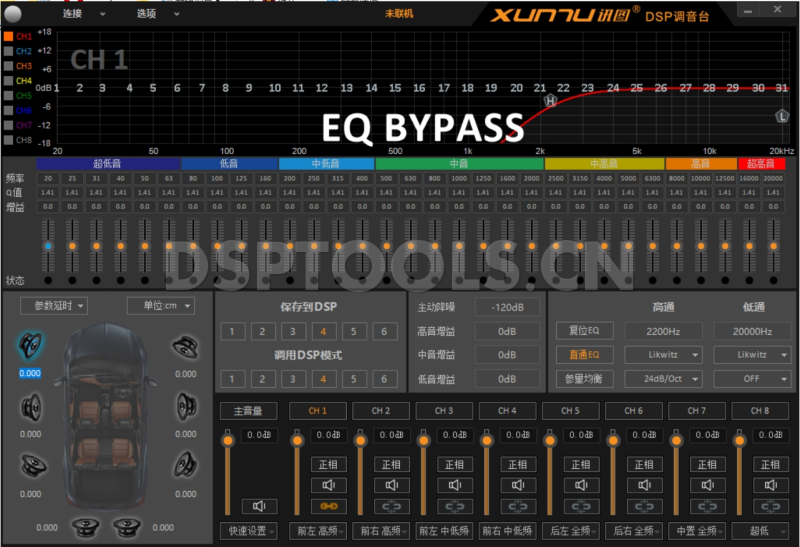
Task: Open the 参数延时 dropdown
Action: click(x=52, y=305)
